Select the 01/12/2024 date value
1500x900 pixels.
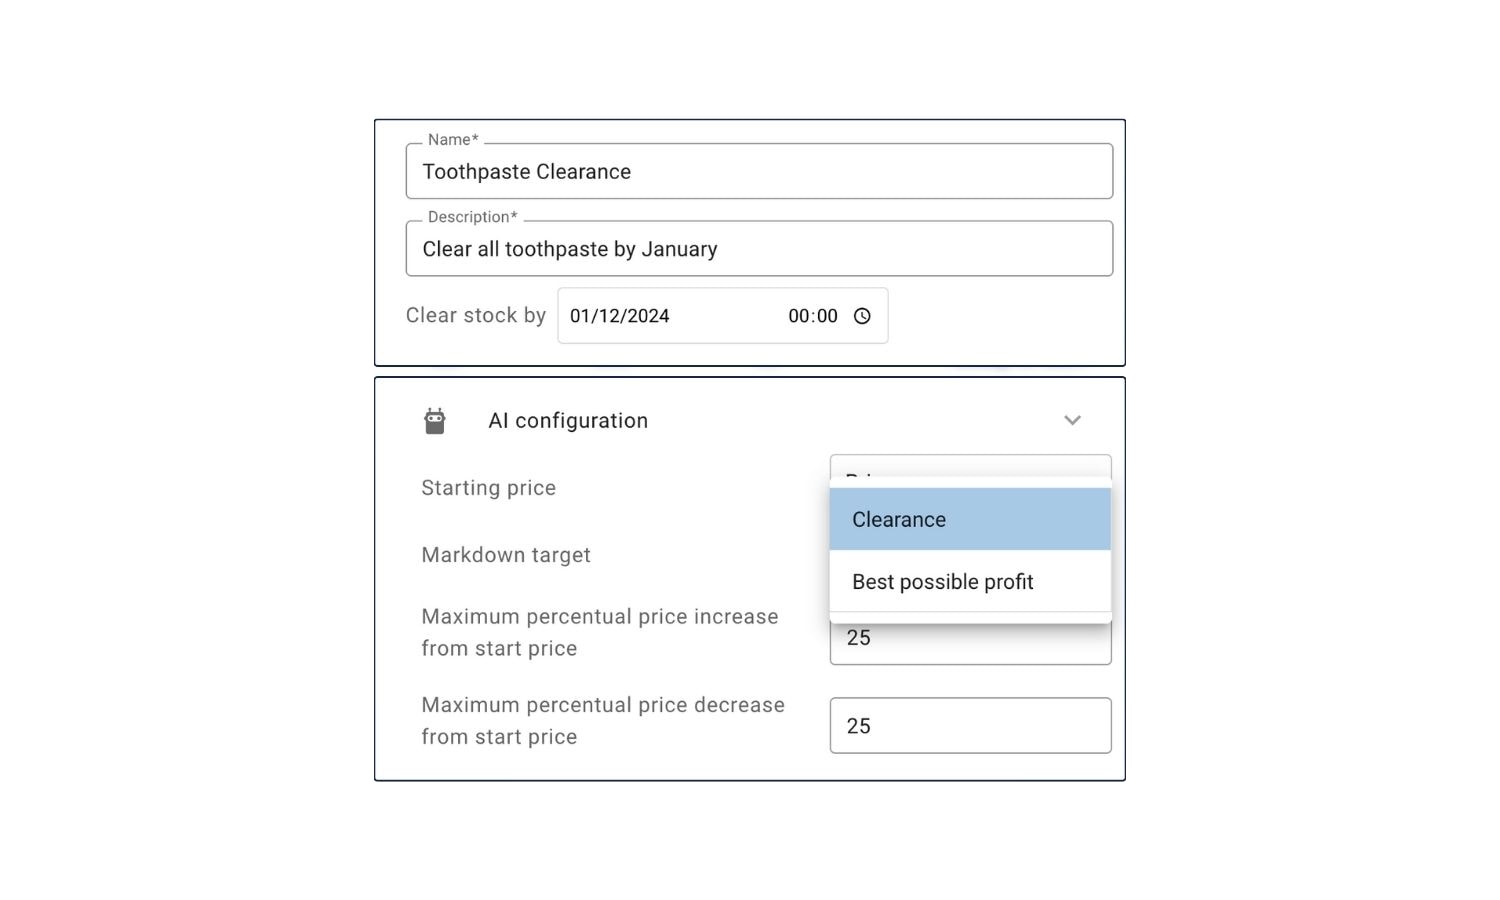coord(619,316)
